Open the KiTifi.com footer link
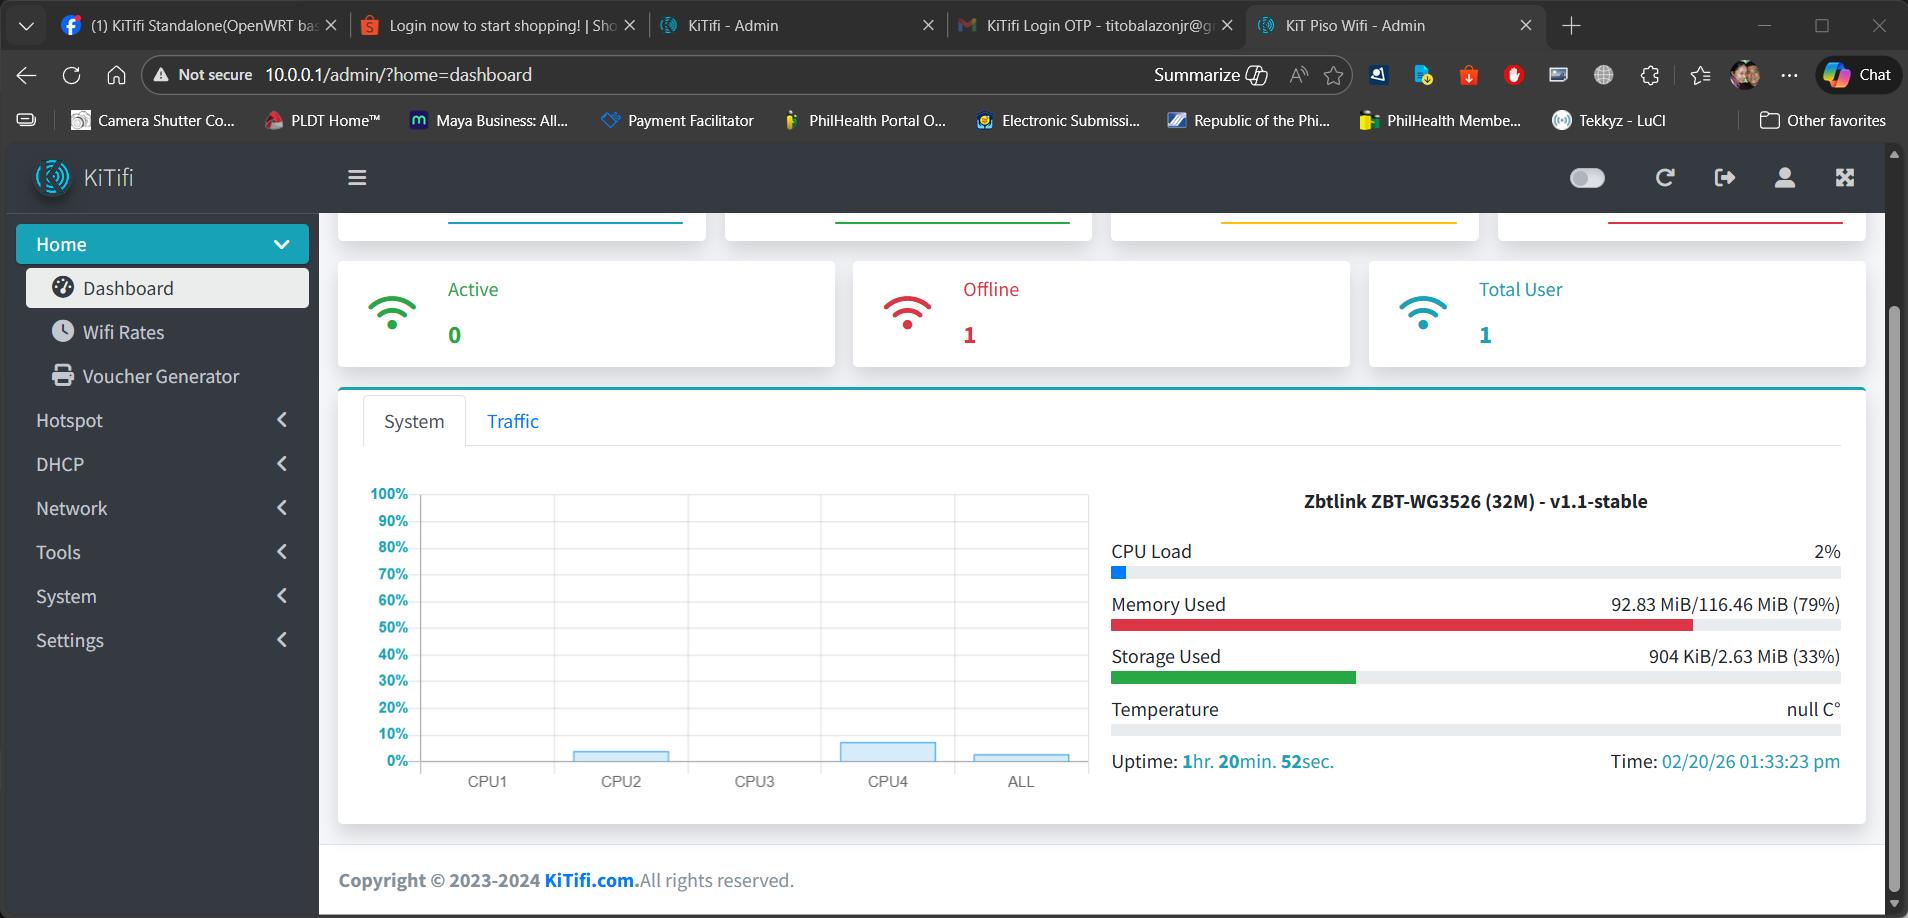The image size is (1908, 918). pyautogui.click(x=591, y=880)
